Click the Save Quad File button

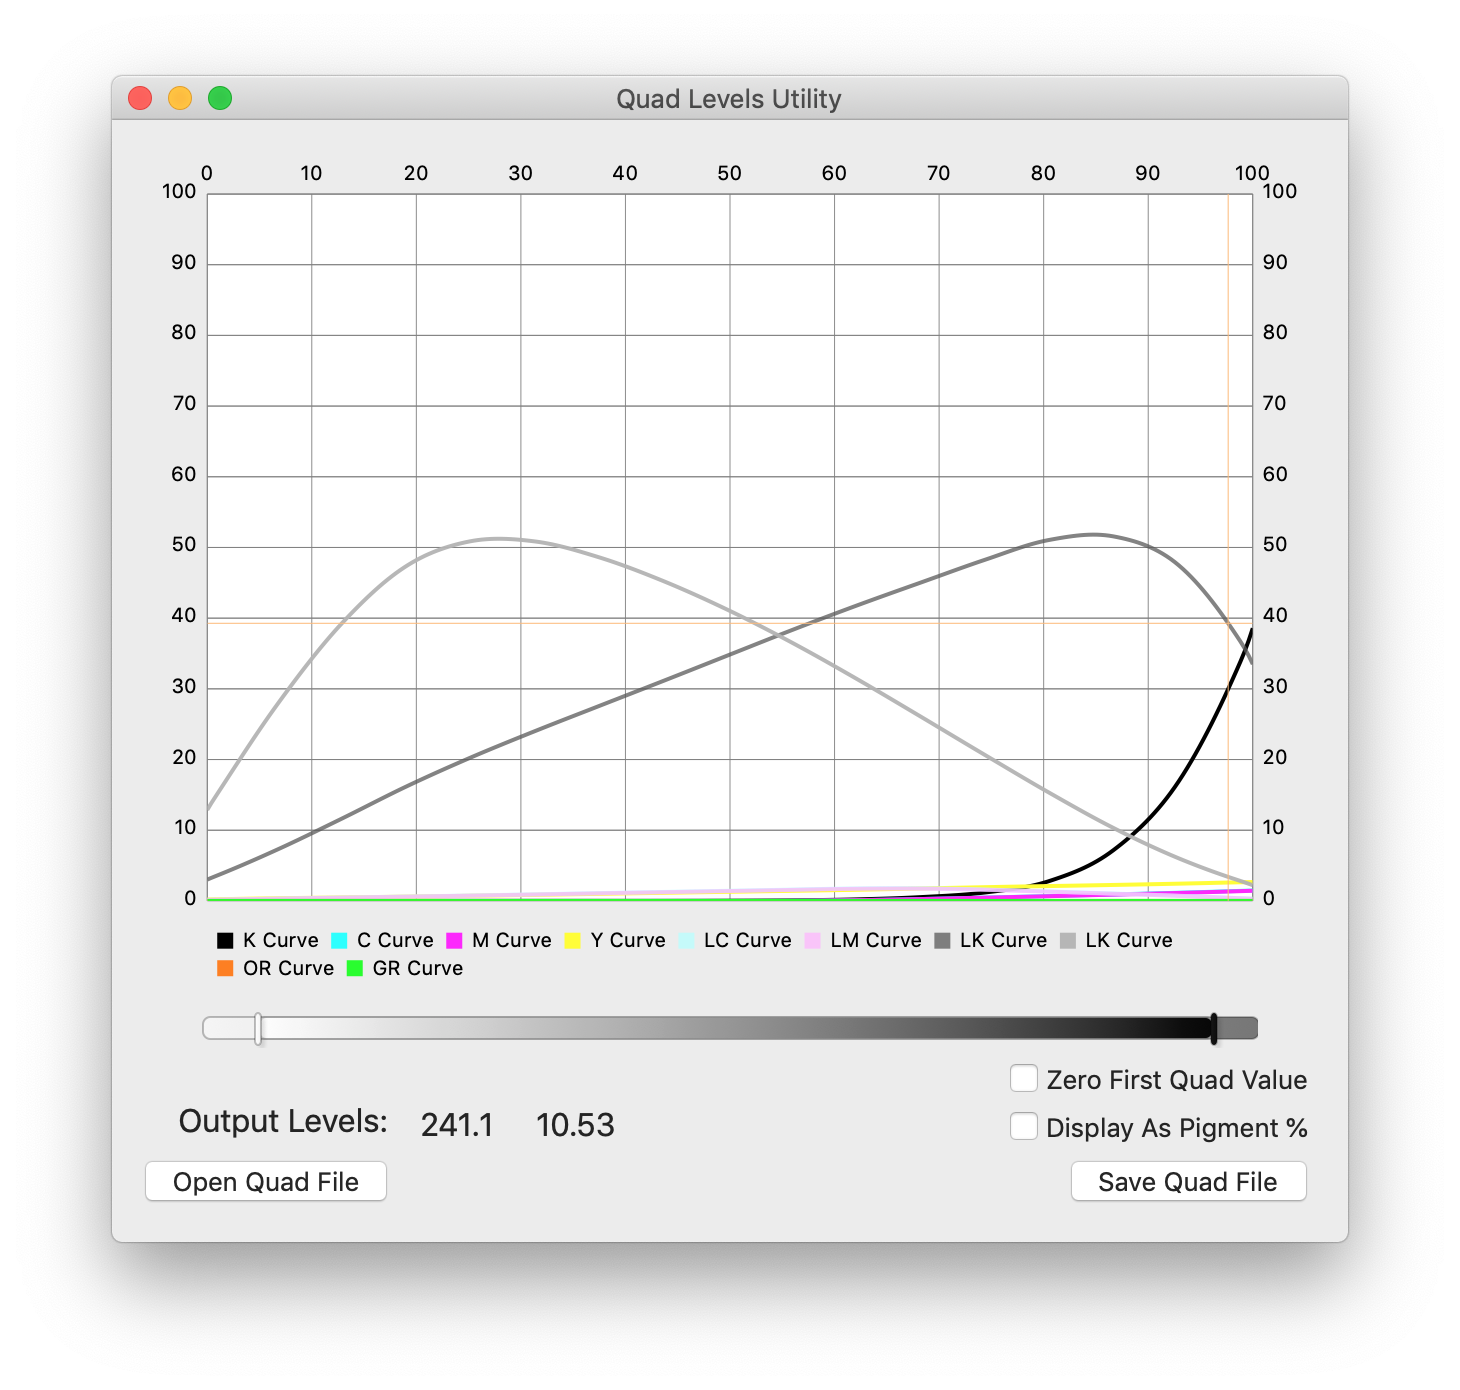point(1188,1181)
